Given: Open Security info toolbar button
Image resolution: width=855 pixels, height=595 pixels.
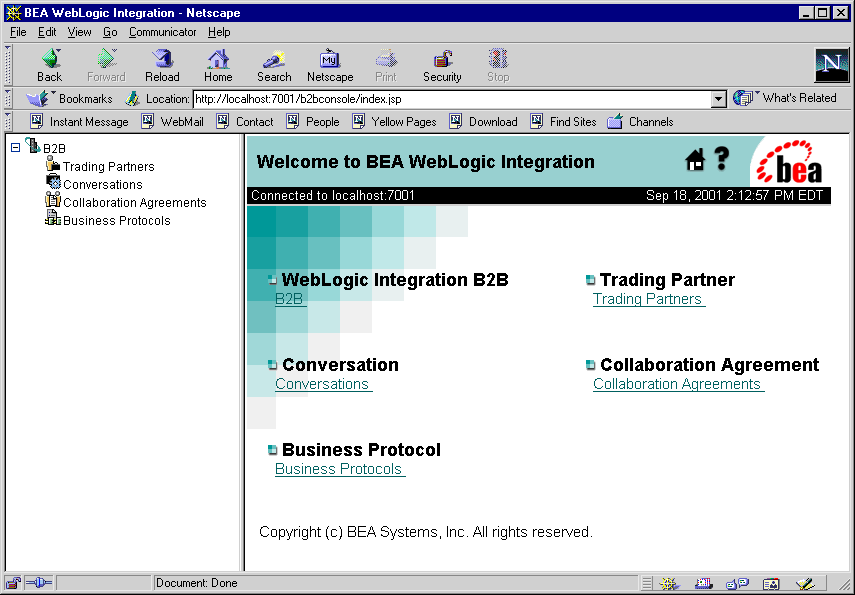Looking at the screenshot, I should [x=442, y=65].
